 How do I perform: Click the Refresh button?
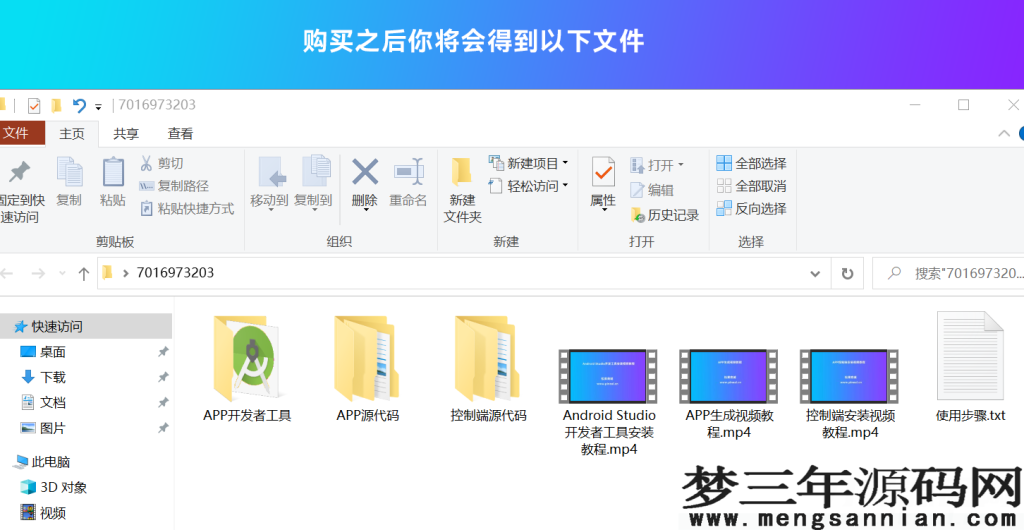847,273
